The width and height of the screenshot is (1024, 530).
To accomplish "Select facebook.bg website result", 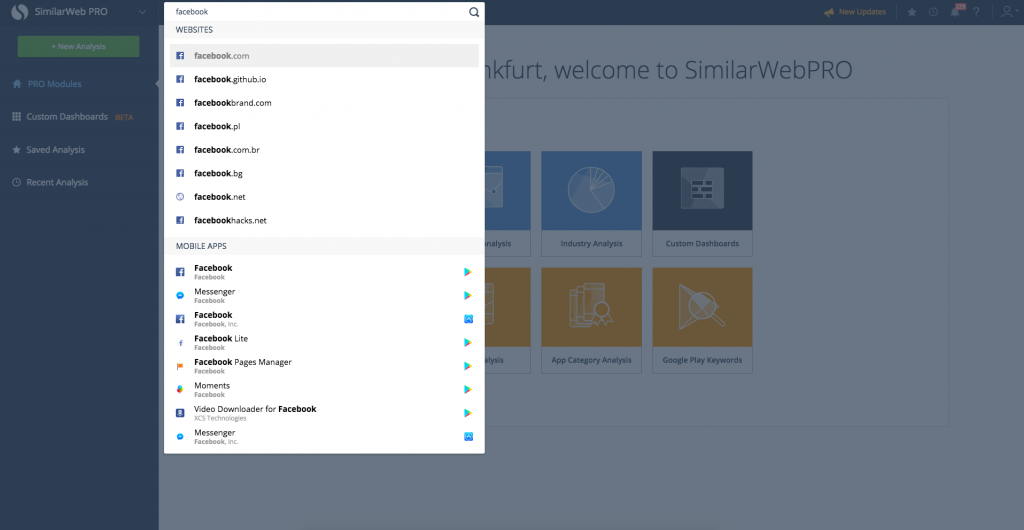I will click(x=324, y=173).
